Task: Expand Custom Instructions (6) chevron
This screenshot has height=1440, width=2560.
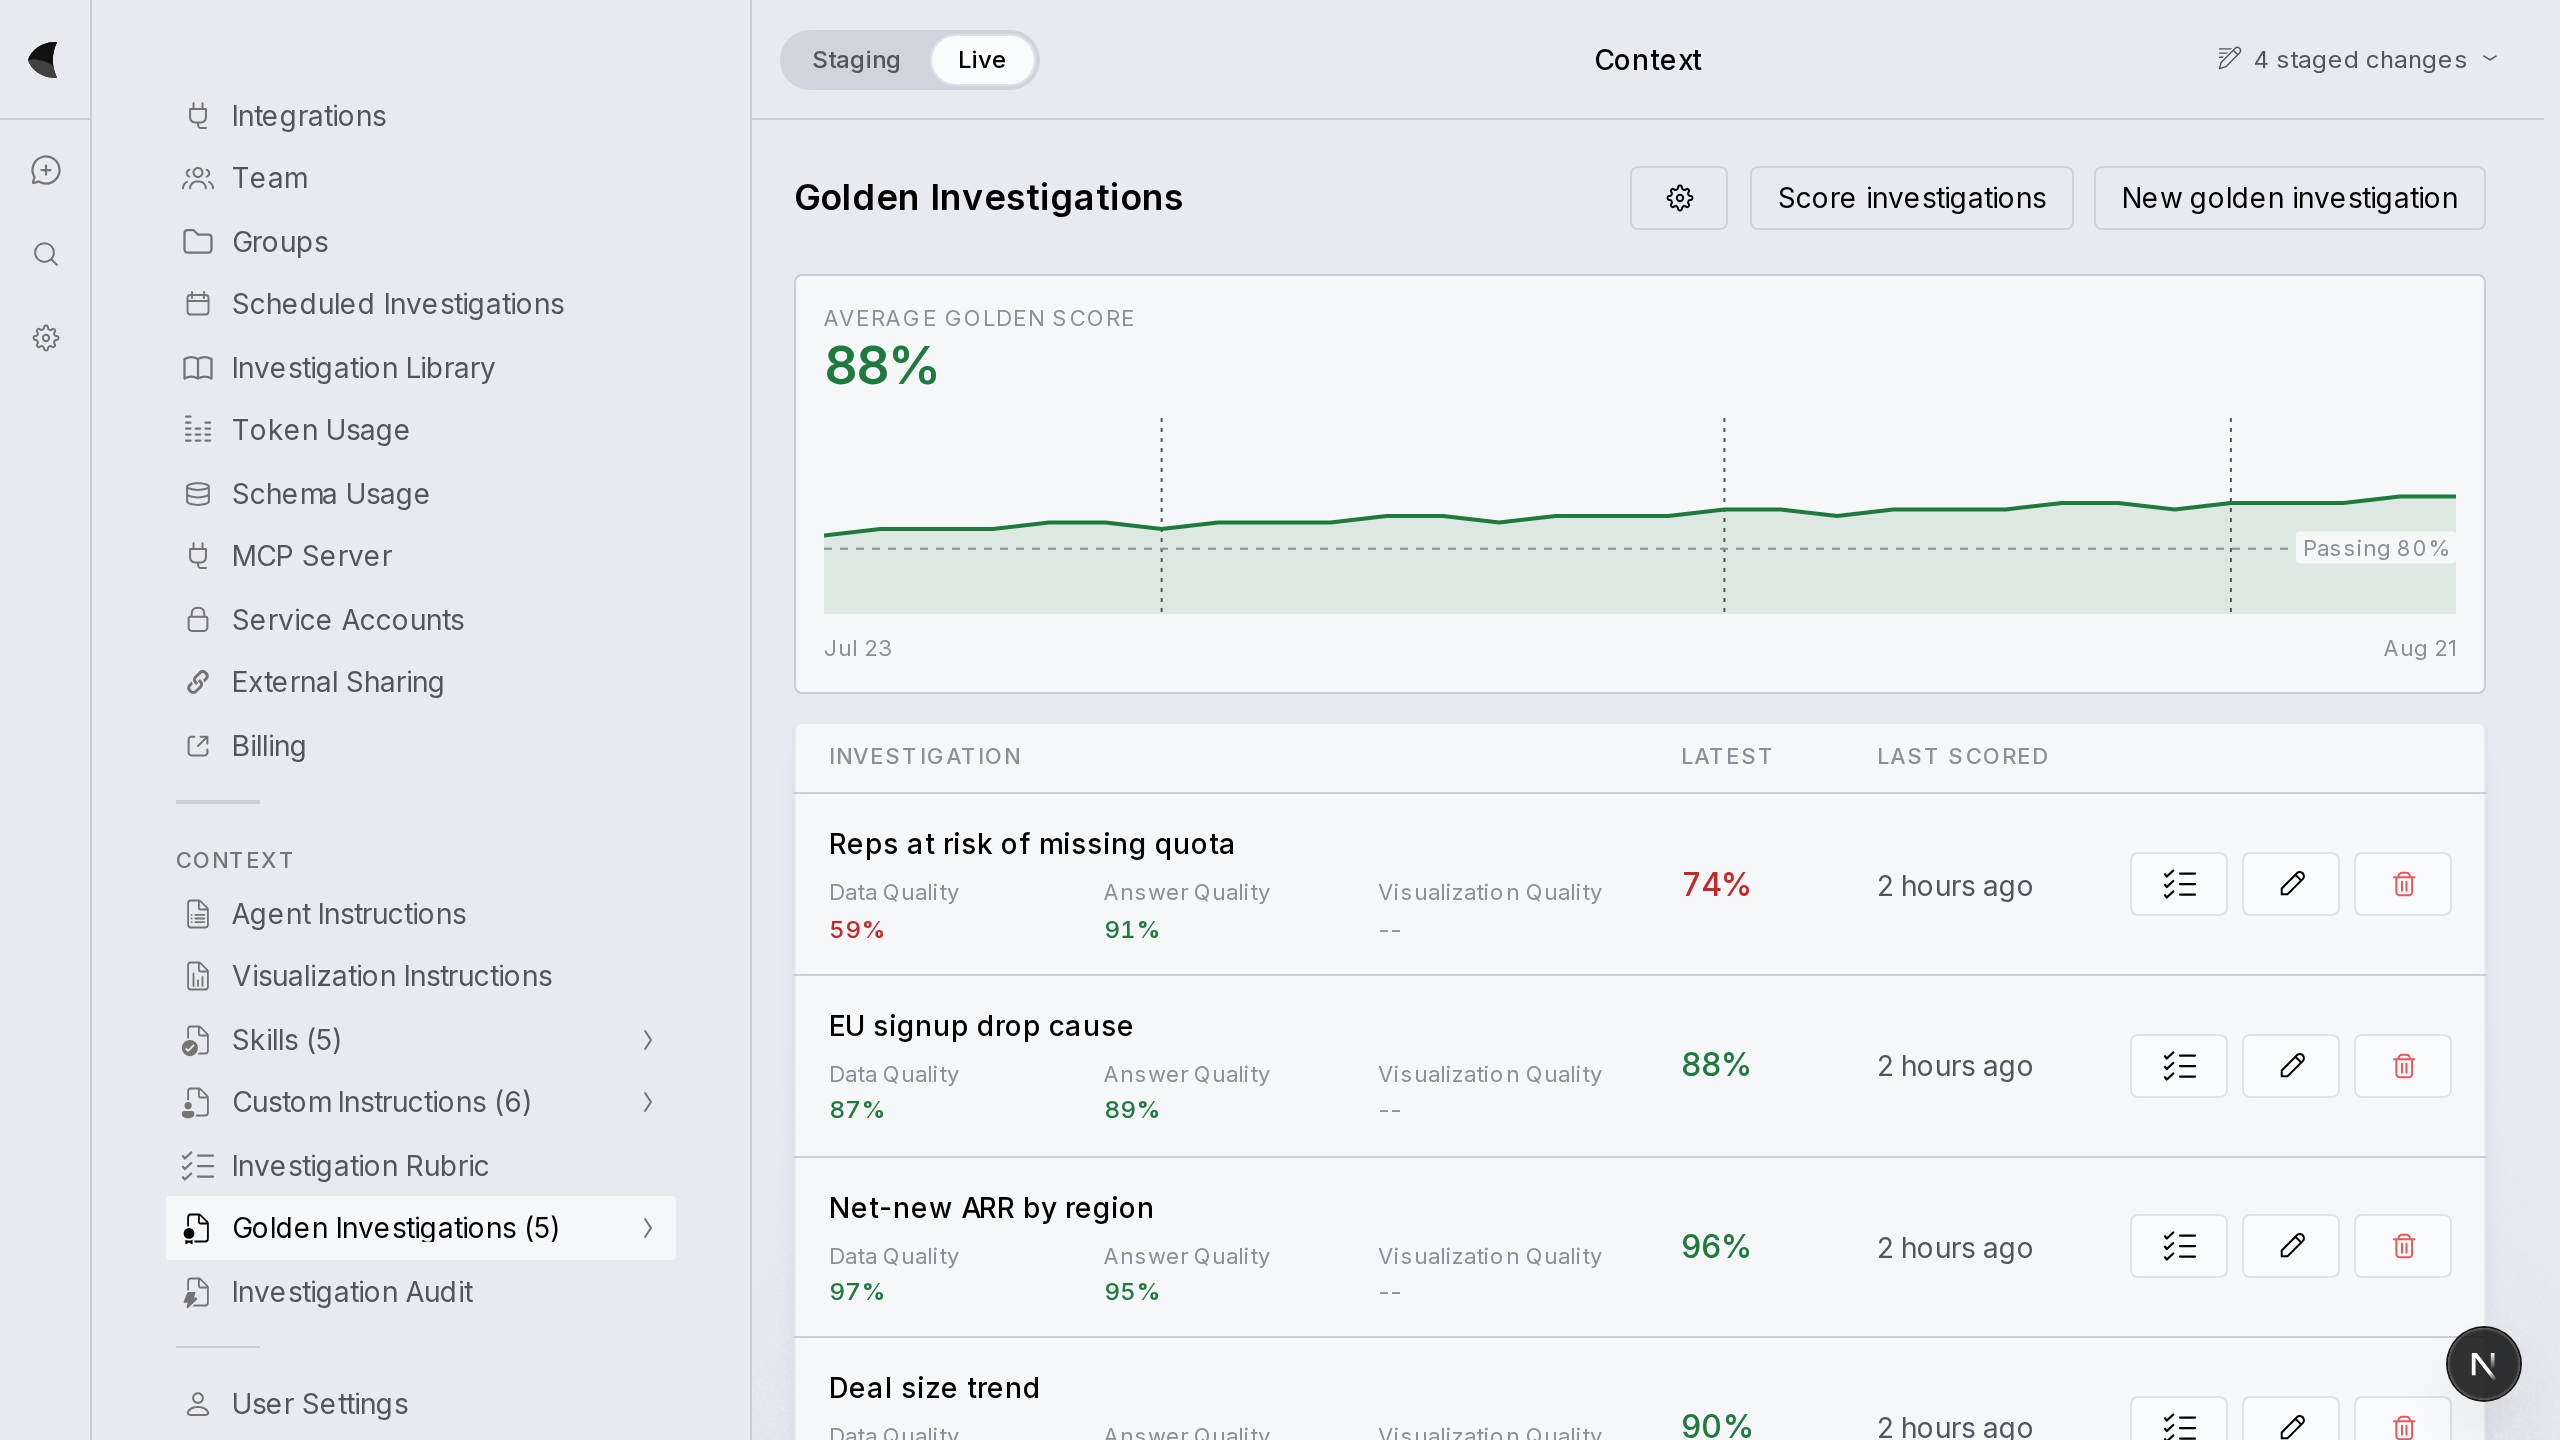Action: coord(648,1102)
